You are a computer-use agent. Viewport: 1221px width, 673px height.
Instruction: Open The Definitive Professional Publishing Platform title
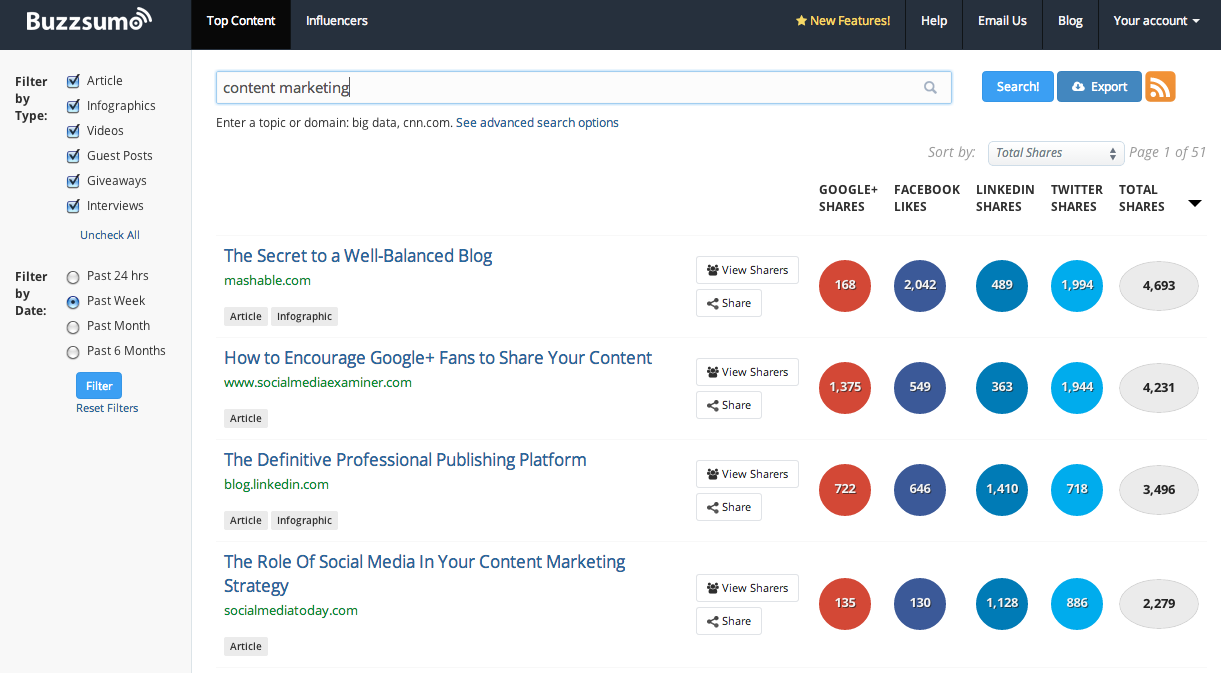(x=405, y=460)
